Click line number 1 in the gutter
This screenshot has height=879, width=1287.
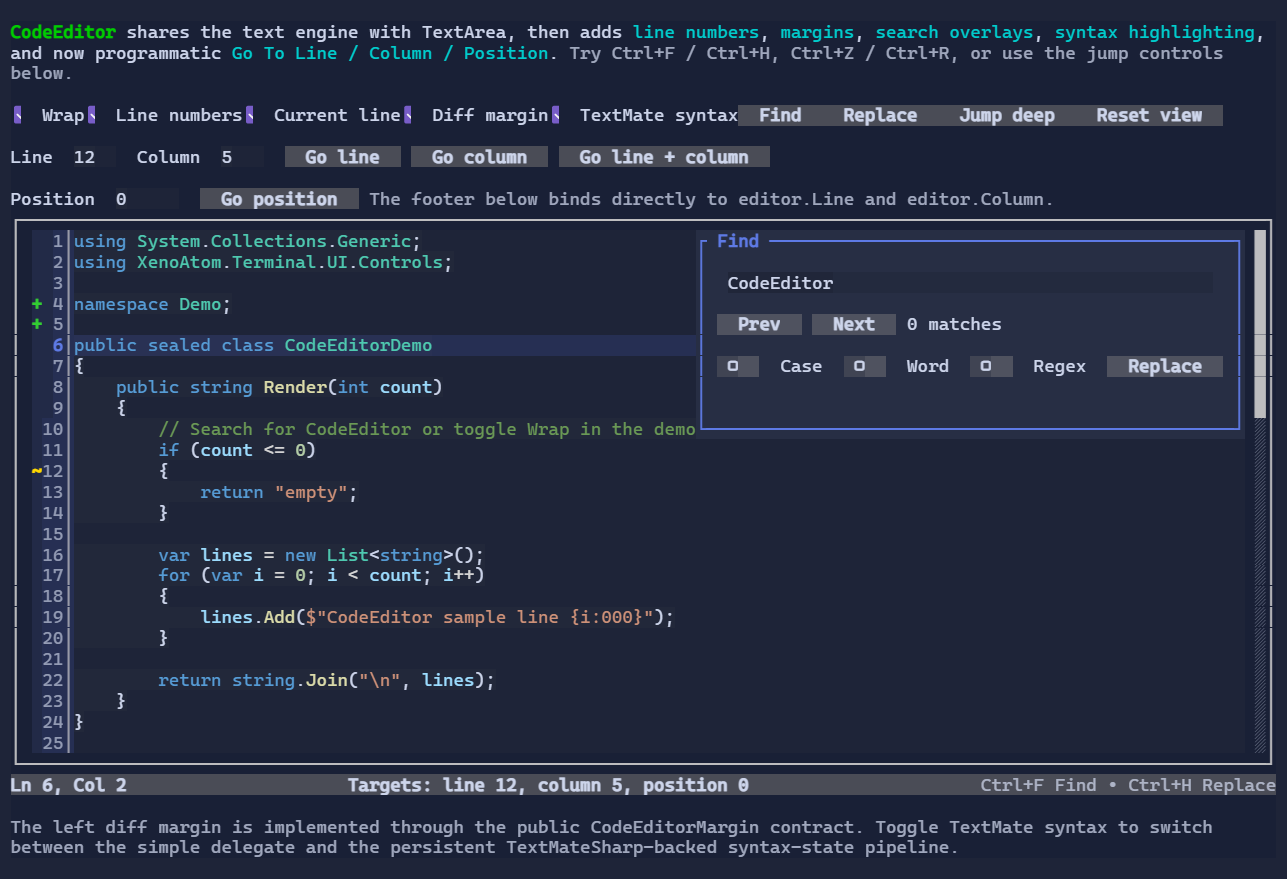[58, 241]
